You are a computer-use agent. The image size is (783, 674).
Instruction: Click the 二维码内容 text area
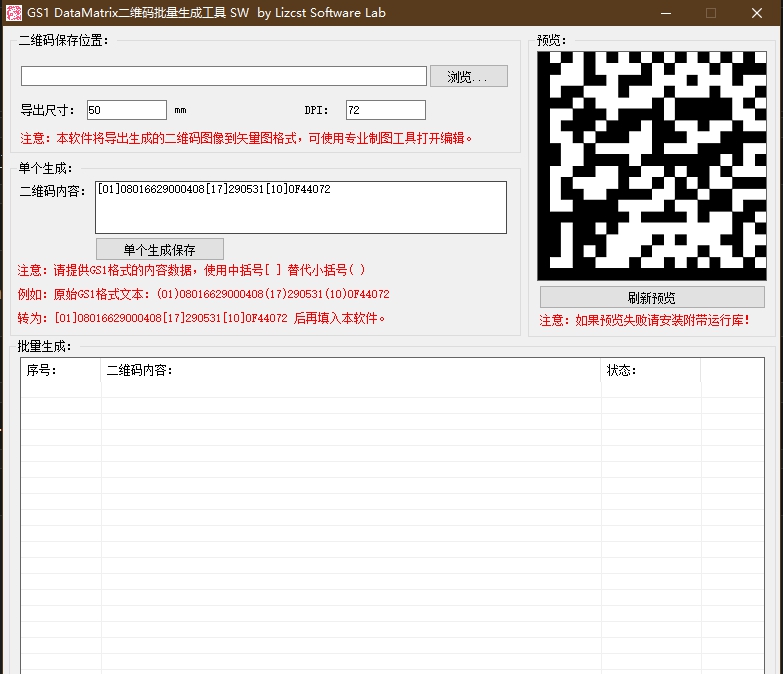click(x=301, y=207)
